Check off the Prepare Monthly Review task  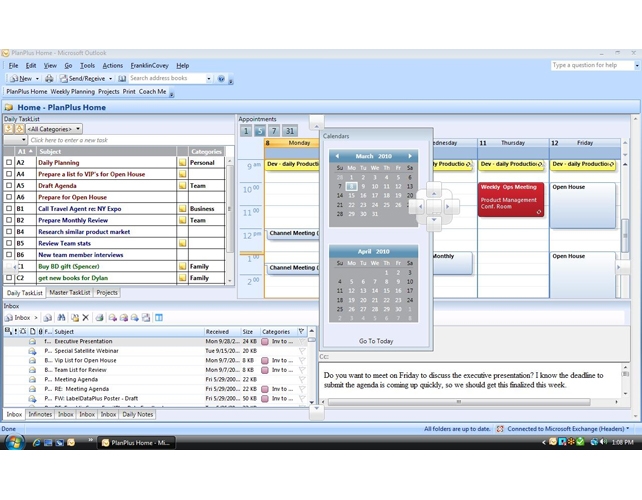9,220
